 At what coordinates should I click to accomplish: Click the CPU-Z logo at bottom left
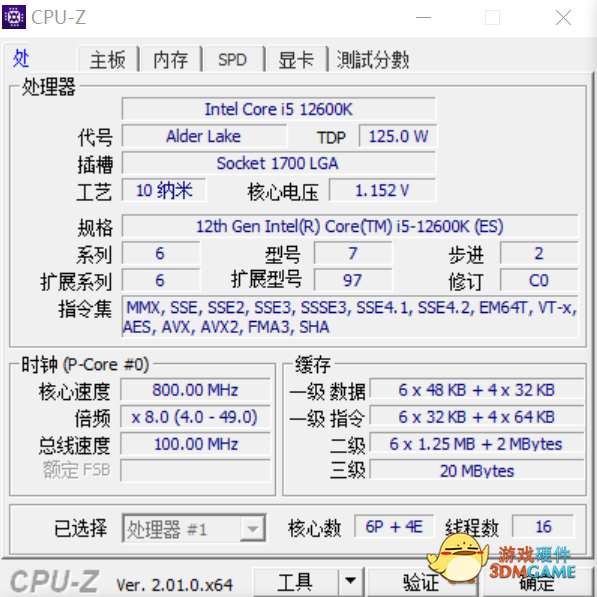[x=54, y=581]
